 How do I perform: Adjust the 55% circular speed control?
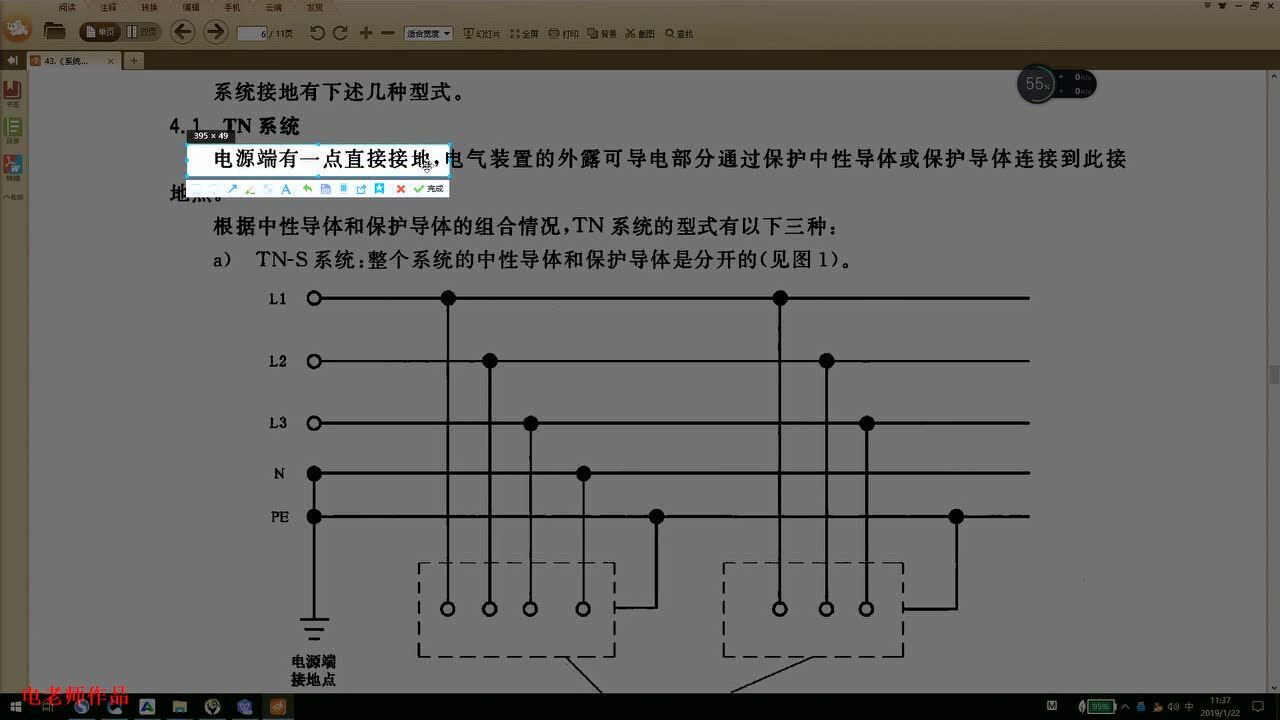pos(1037,84)
